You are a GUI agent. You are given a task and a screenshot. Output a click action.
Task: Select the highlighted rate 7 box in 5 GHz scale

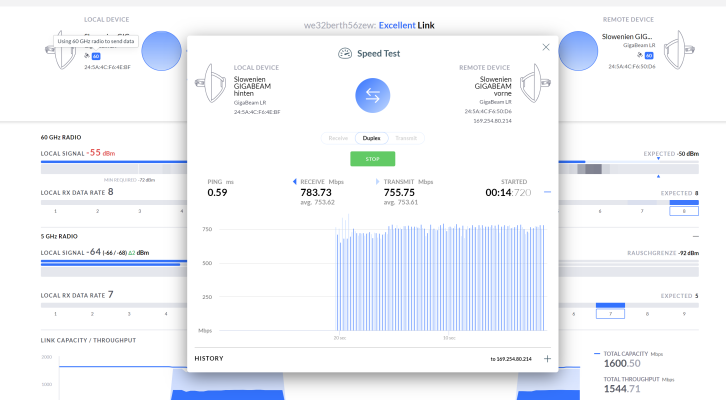coord(610,312)
